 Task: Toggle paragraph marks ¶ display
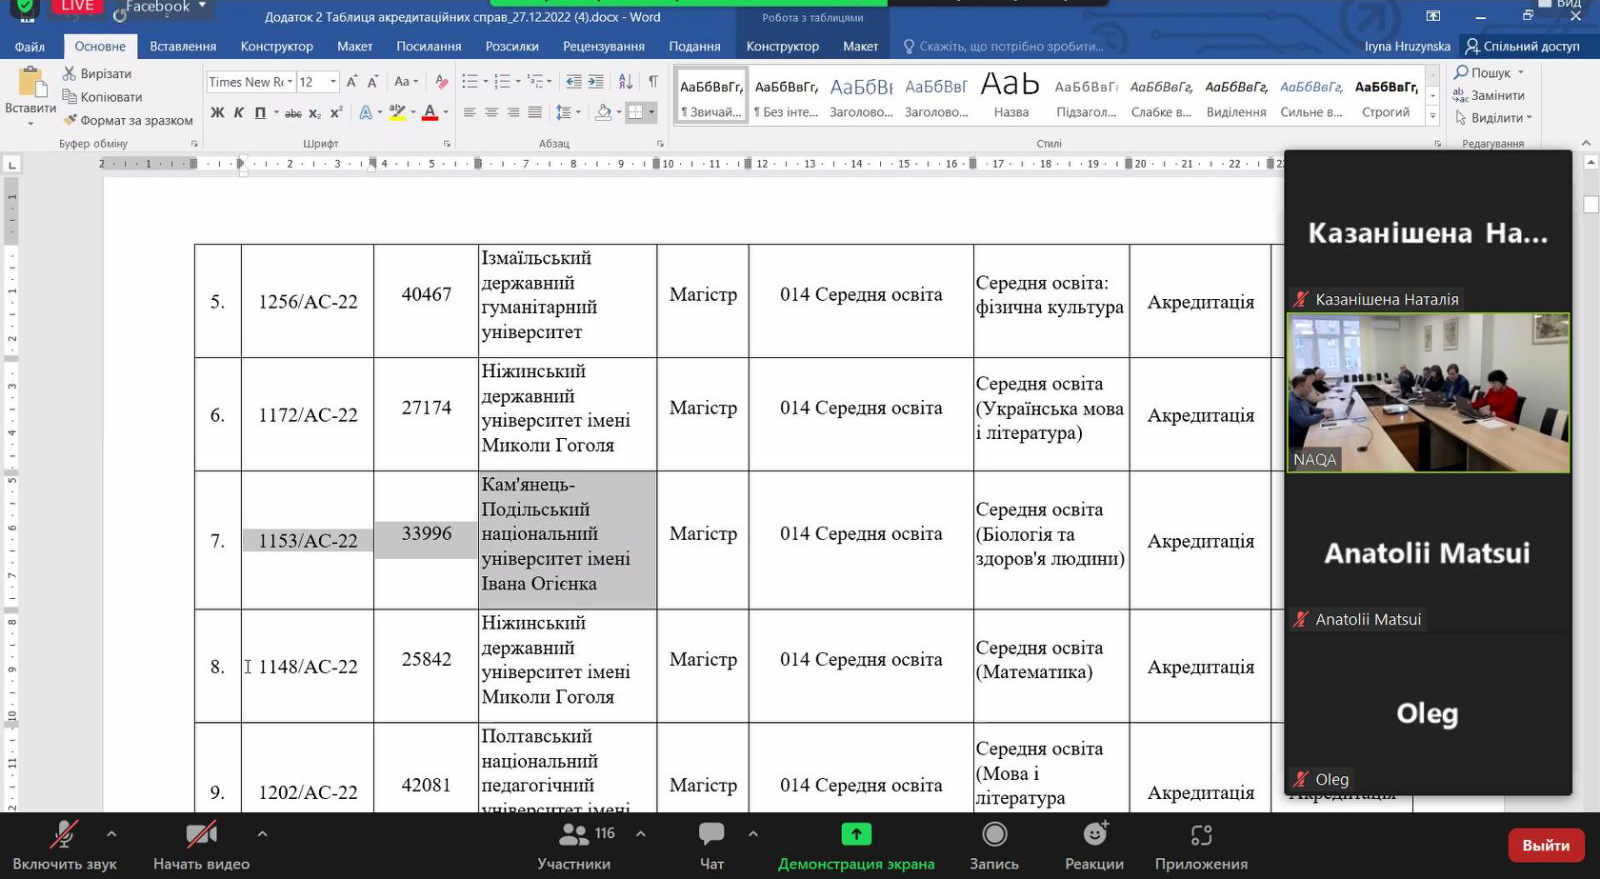click(x=653, y=82)
